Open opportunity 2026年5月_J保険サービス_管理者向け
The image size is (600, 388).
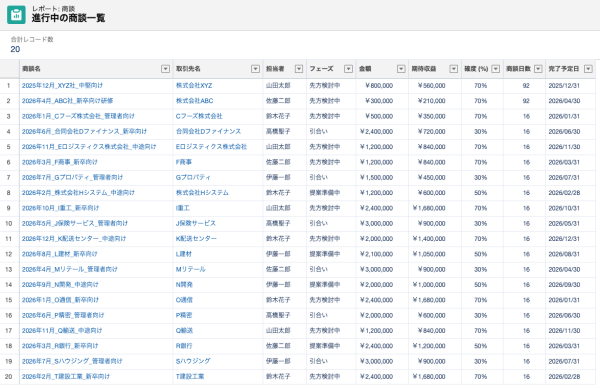point(75,223)
